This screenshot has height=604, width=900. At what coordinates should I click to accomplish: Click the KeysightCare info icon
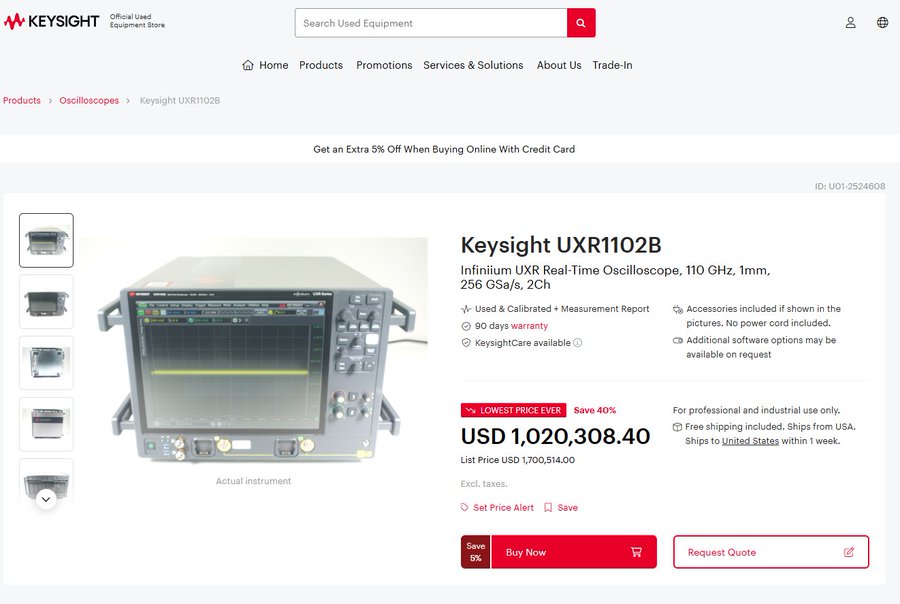(578, 343)
